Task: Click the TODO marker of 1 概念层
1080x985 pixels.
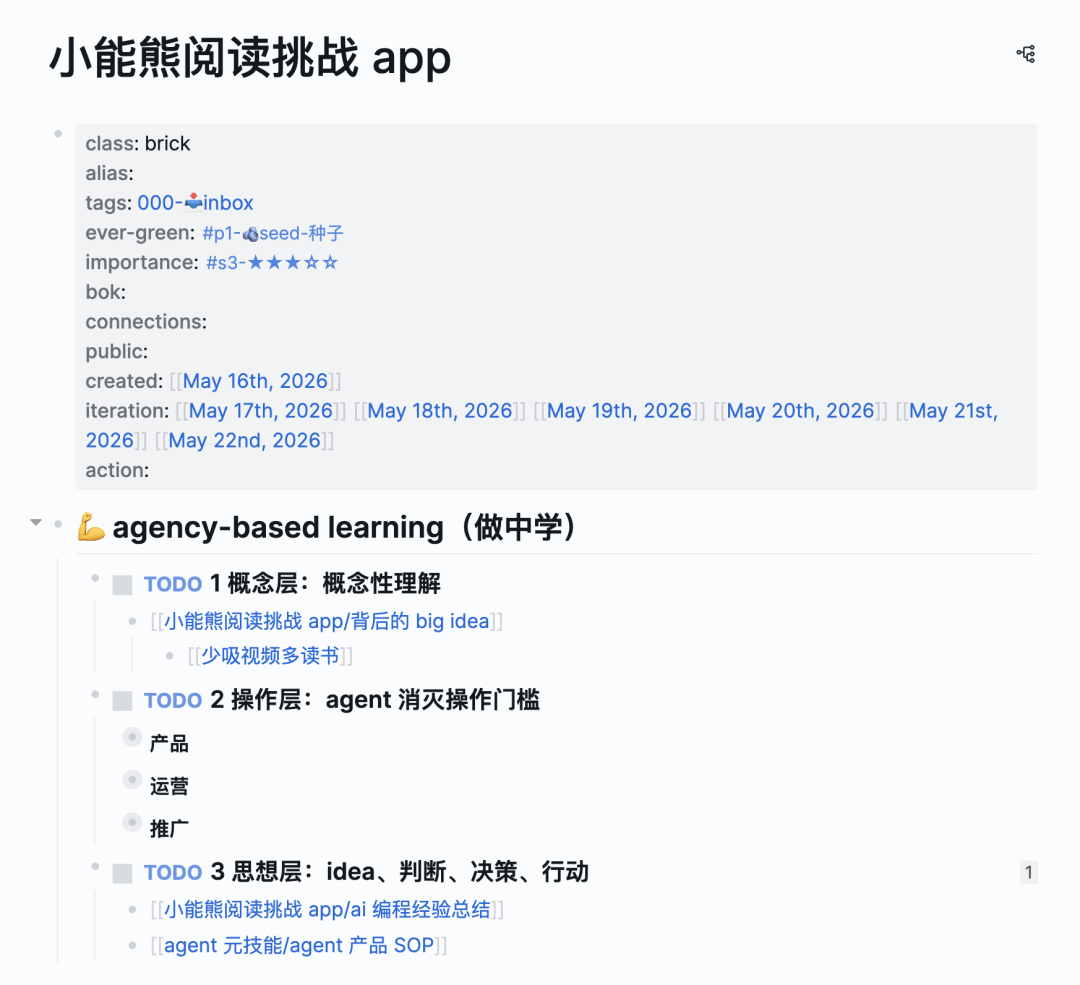Action: pyautogui.click(x=172, y=584)
